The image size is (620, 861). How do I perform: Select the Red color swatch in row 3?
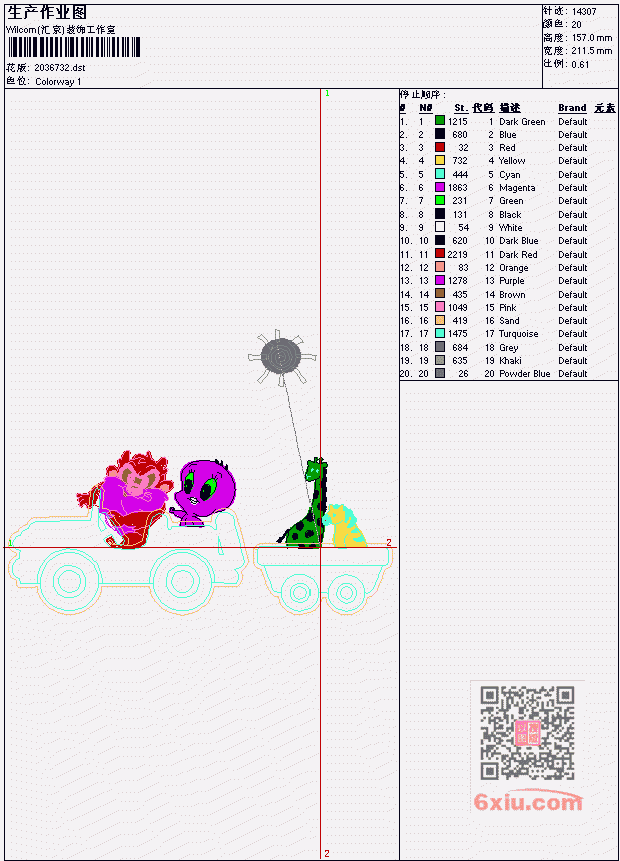tap(440, 147)
